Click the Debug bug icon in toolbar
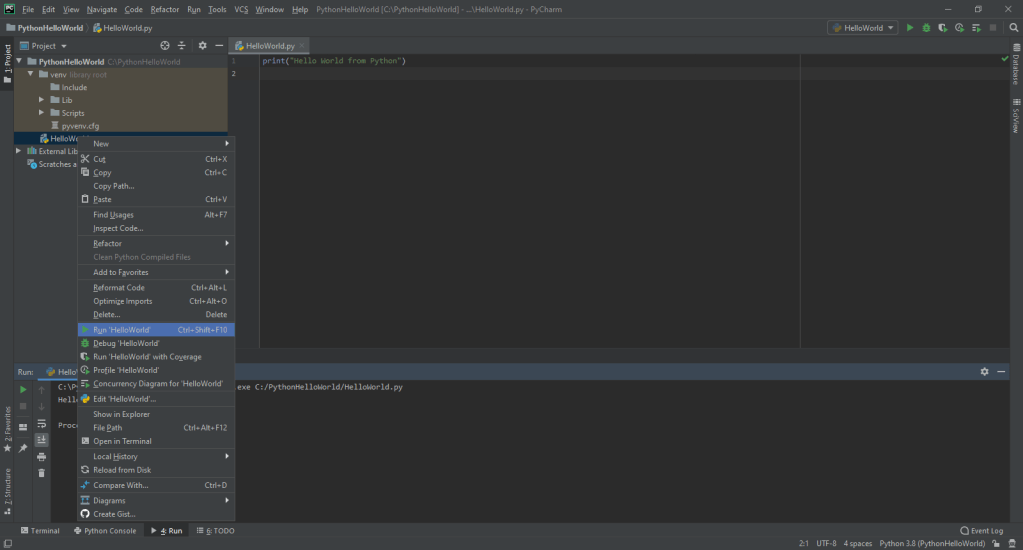Screen dimensions: 1023x550 tap(926, 28)
